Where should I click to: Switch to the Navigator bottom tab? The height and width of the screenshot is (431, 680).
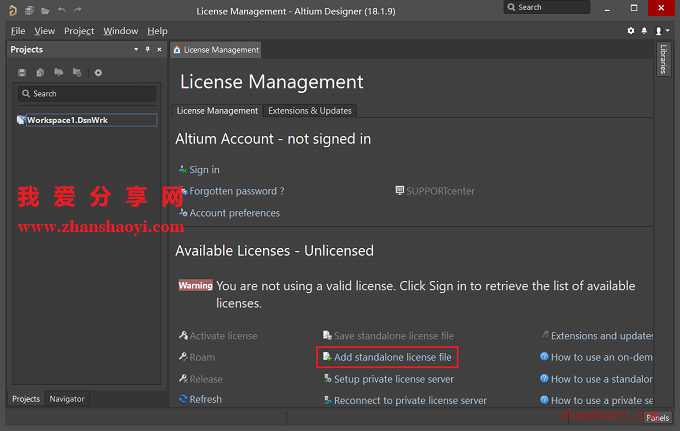click(x=67, y=399)
